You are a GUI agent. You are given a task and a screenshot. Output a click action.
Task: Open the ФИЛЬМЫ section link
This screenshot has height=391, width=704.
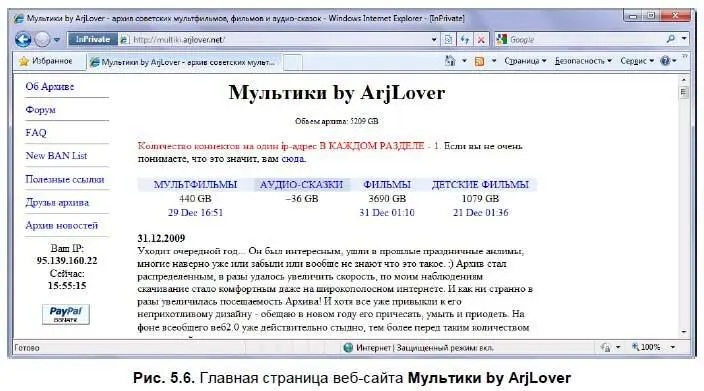coord(387,185)
